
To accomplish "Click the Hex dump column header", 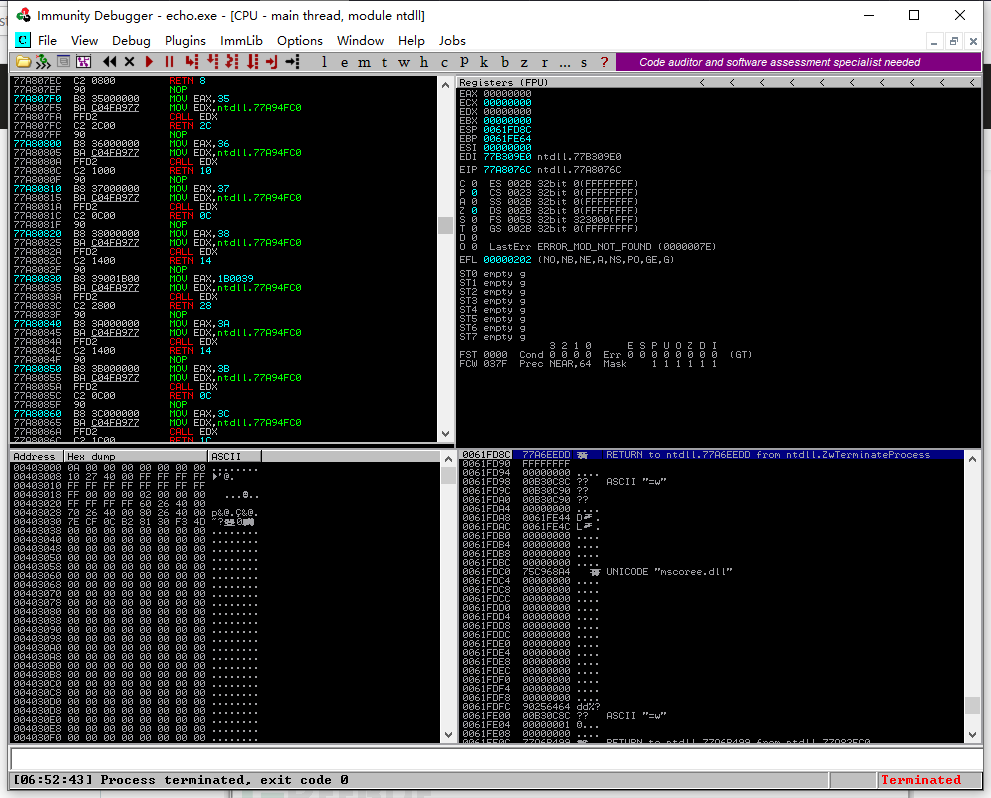I will 136,456.
